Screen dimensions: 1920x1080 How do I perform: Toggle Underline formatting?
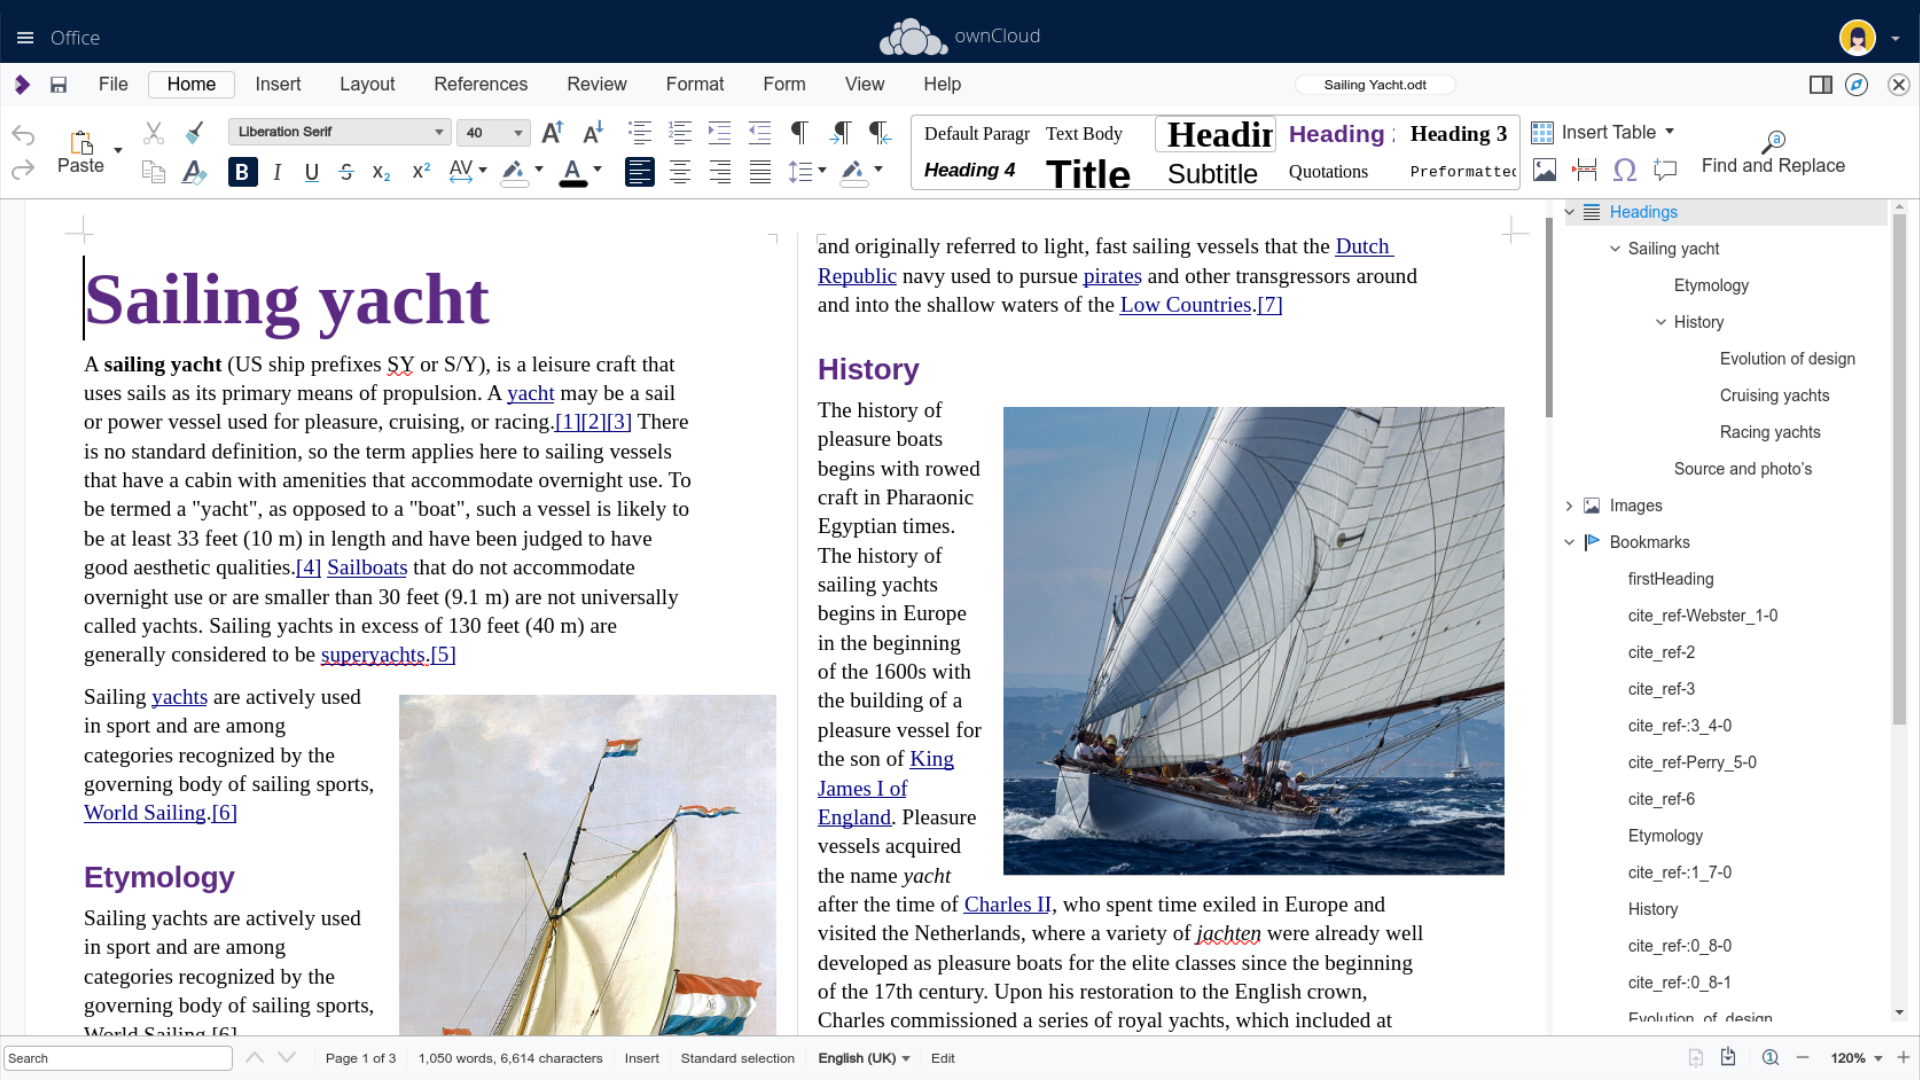point(312,172)
